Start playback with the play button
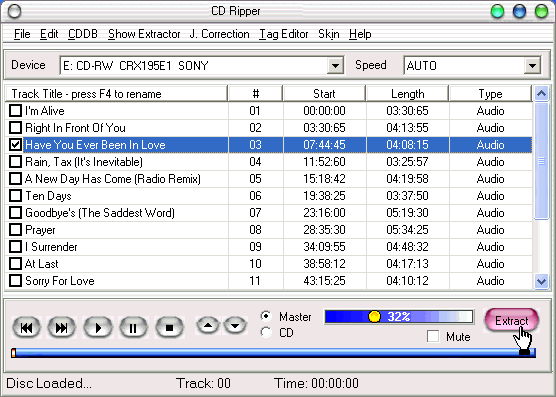Screen dimensions: 556x397 pos(98,327)
